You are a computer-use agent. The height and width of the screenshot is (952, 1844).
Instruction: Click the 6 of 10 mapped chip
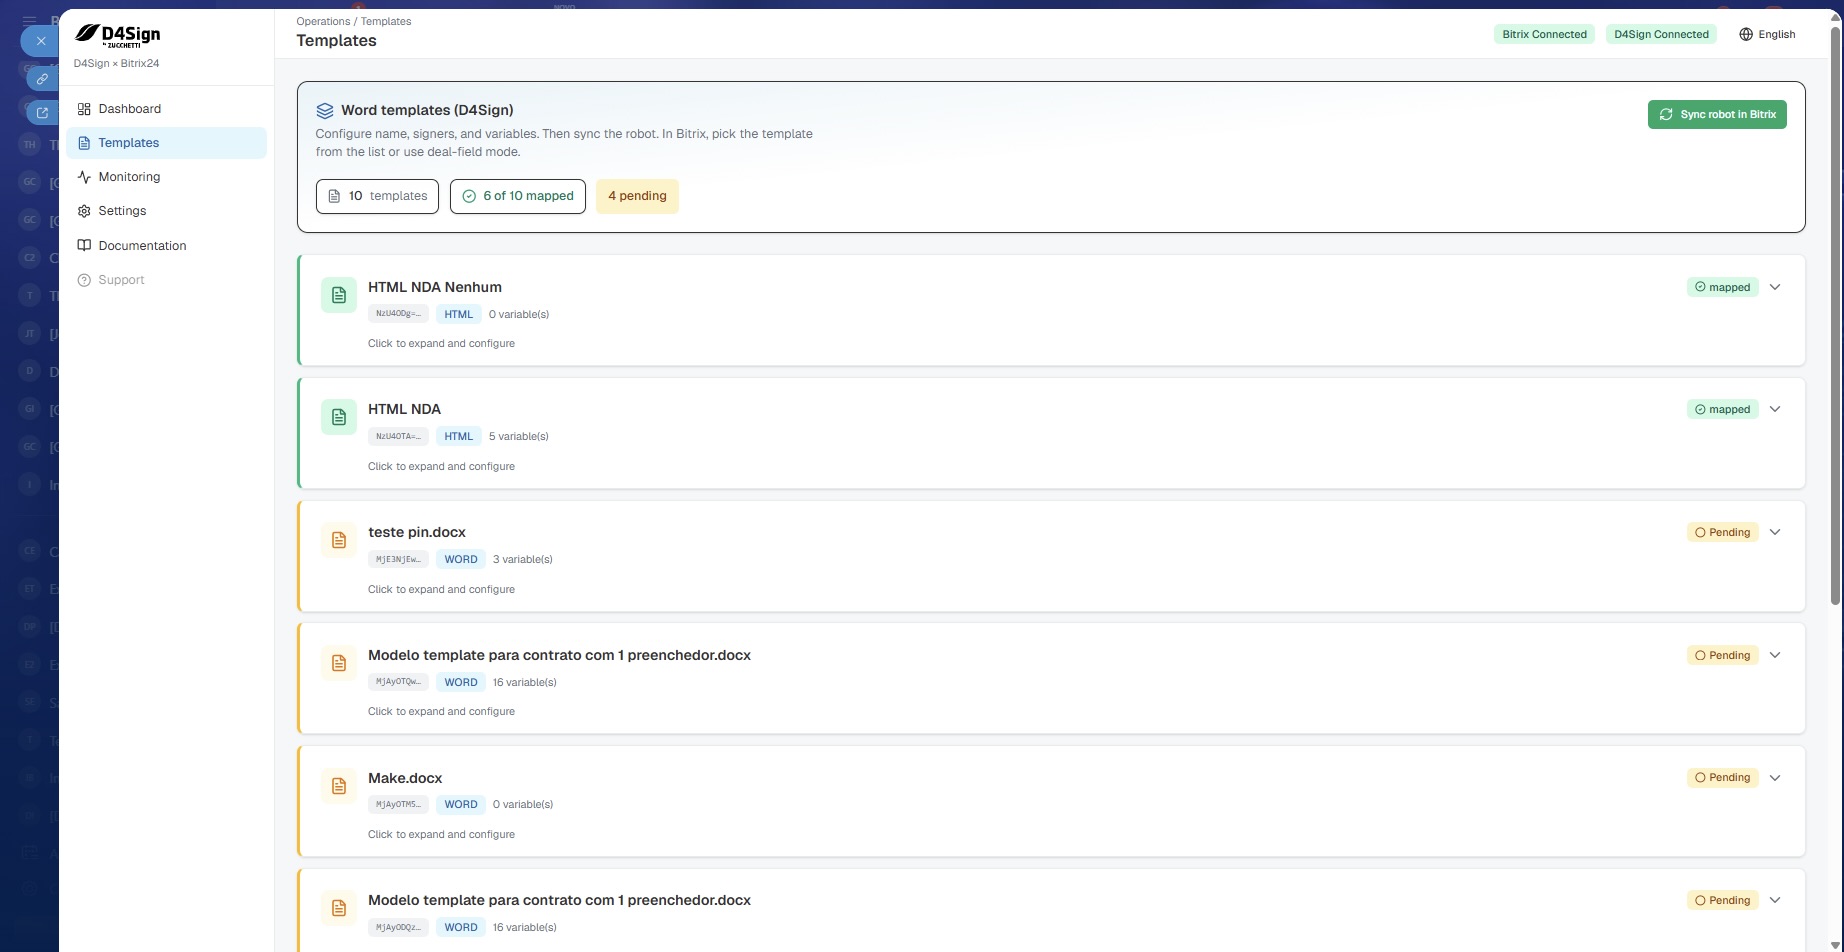(518, 196)
